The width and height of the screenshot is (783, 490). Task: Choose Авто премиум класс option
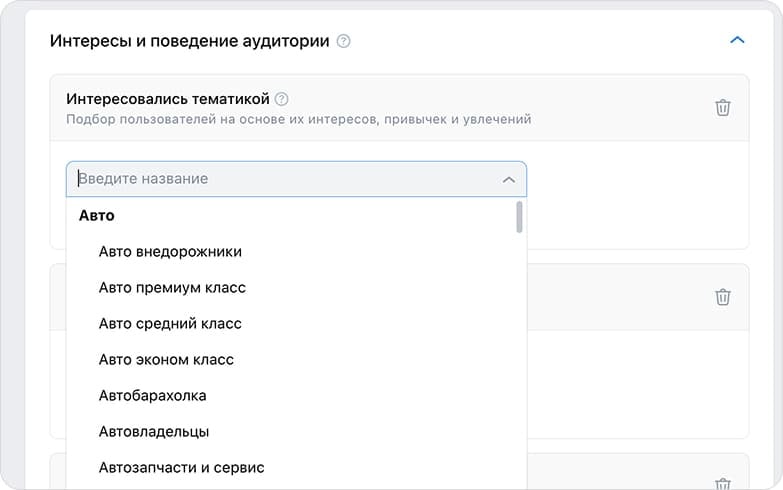(x=172, y=288)
